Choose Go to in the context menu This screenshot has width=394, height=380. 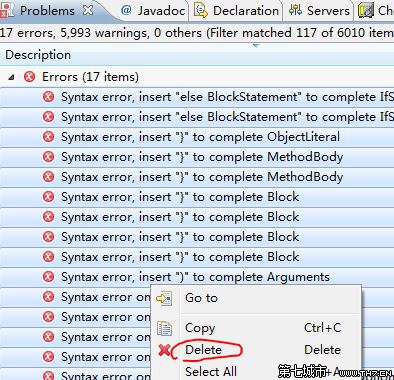(256, 298)
